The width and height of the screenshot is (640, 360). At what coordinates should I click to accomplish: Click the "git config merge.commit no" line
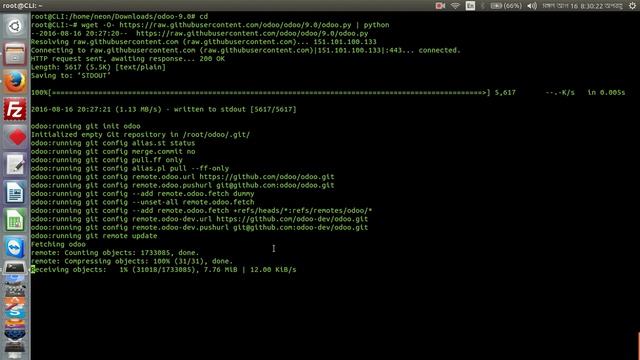[x=113, y=151]
